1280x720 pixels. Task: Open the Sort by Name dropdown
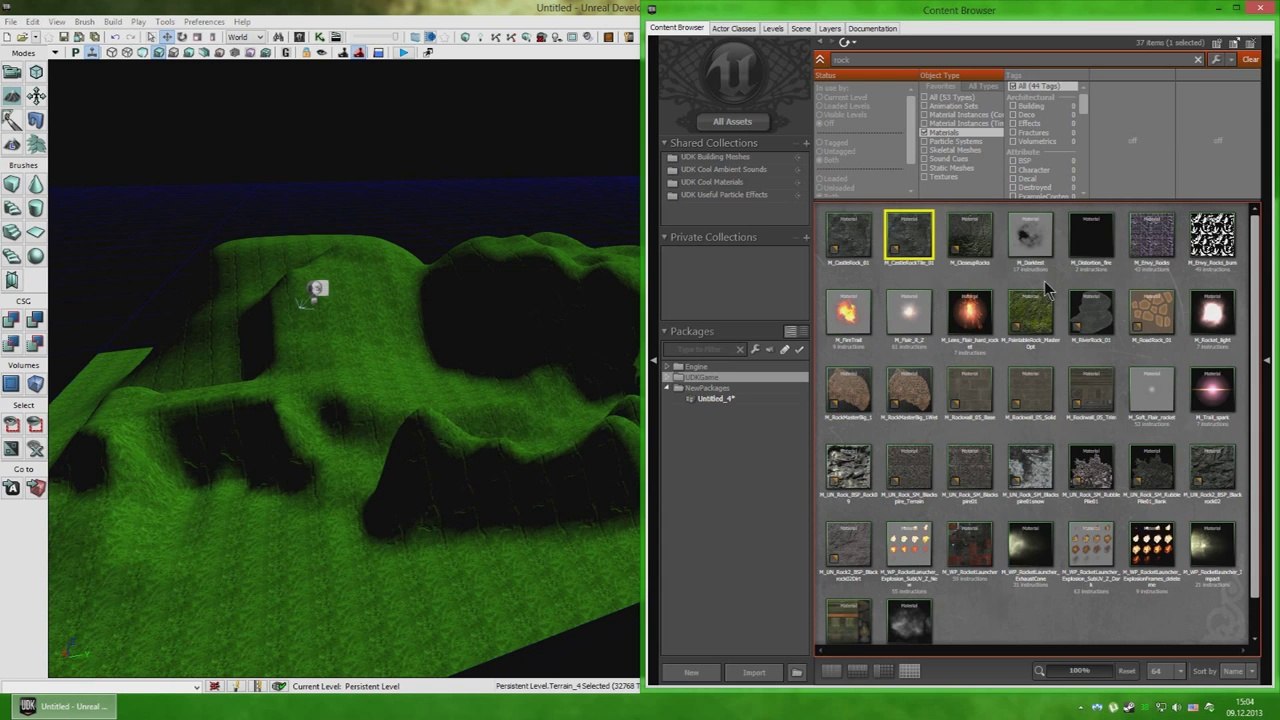1236,672
